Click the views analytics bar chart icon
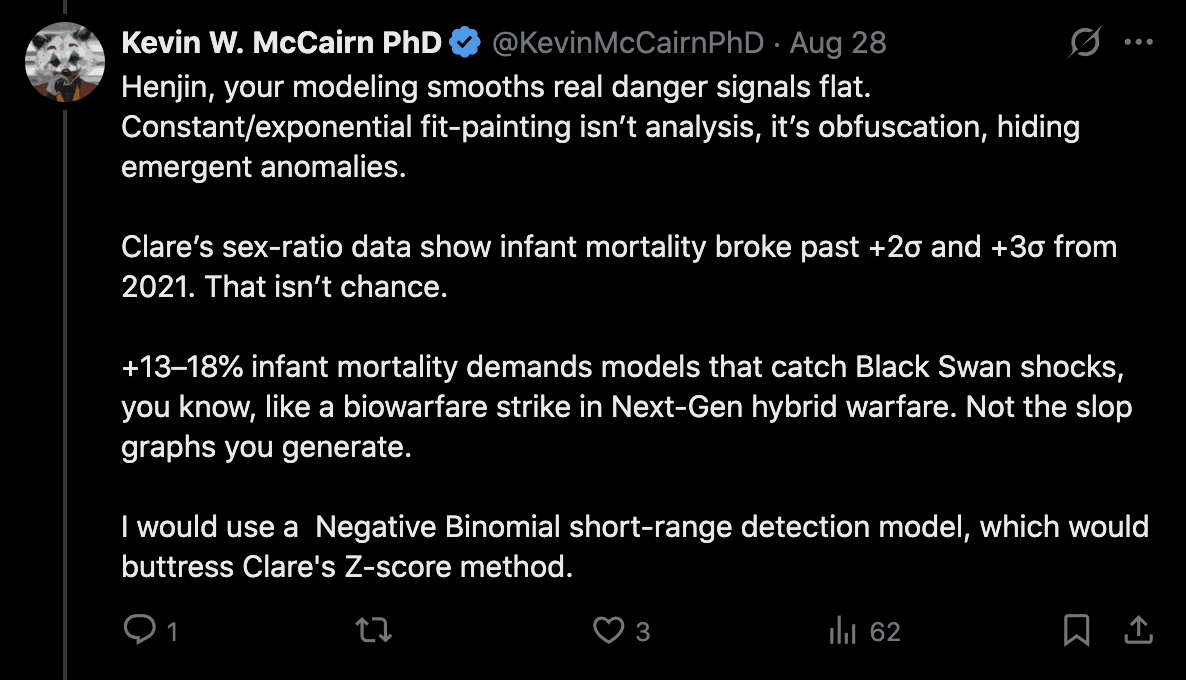This screenshot has width=1186, height=680. point(842,631)
